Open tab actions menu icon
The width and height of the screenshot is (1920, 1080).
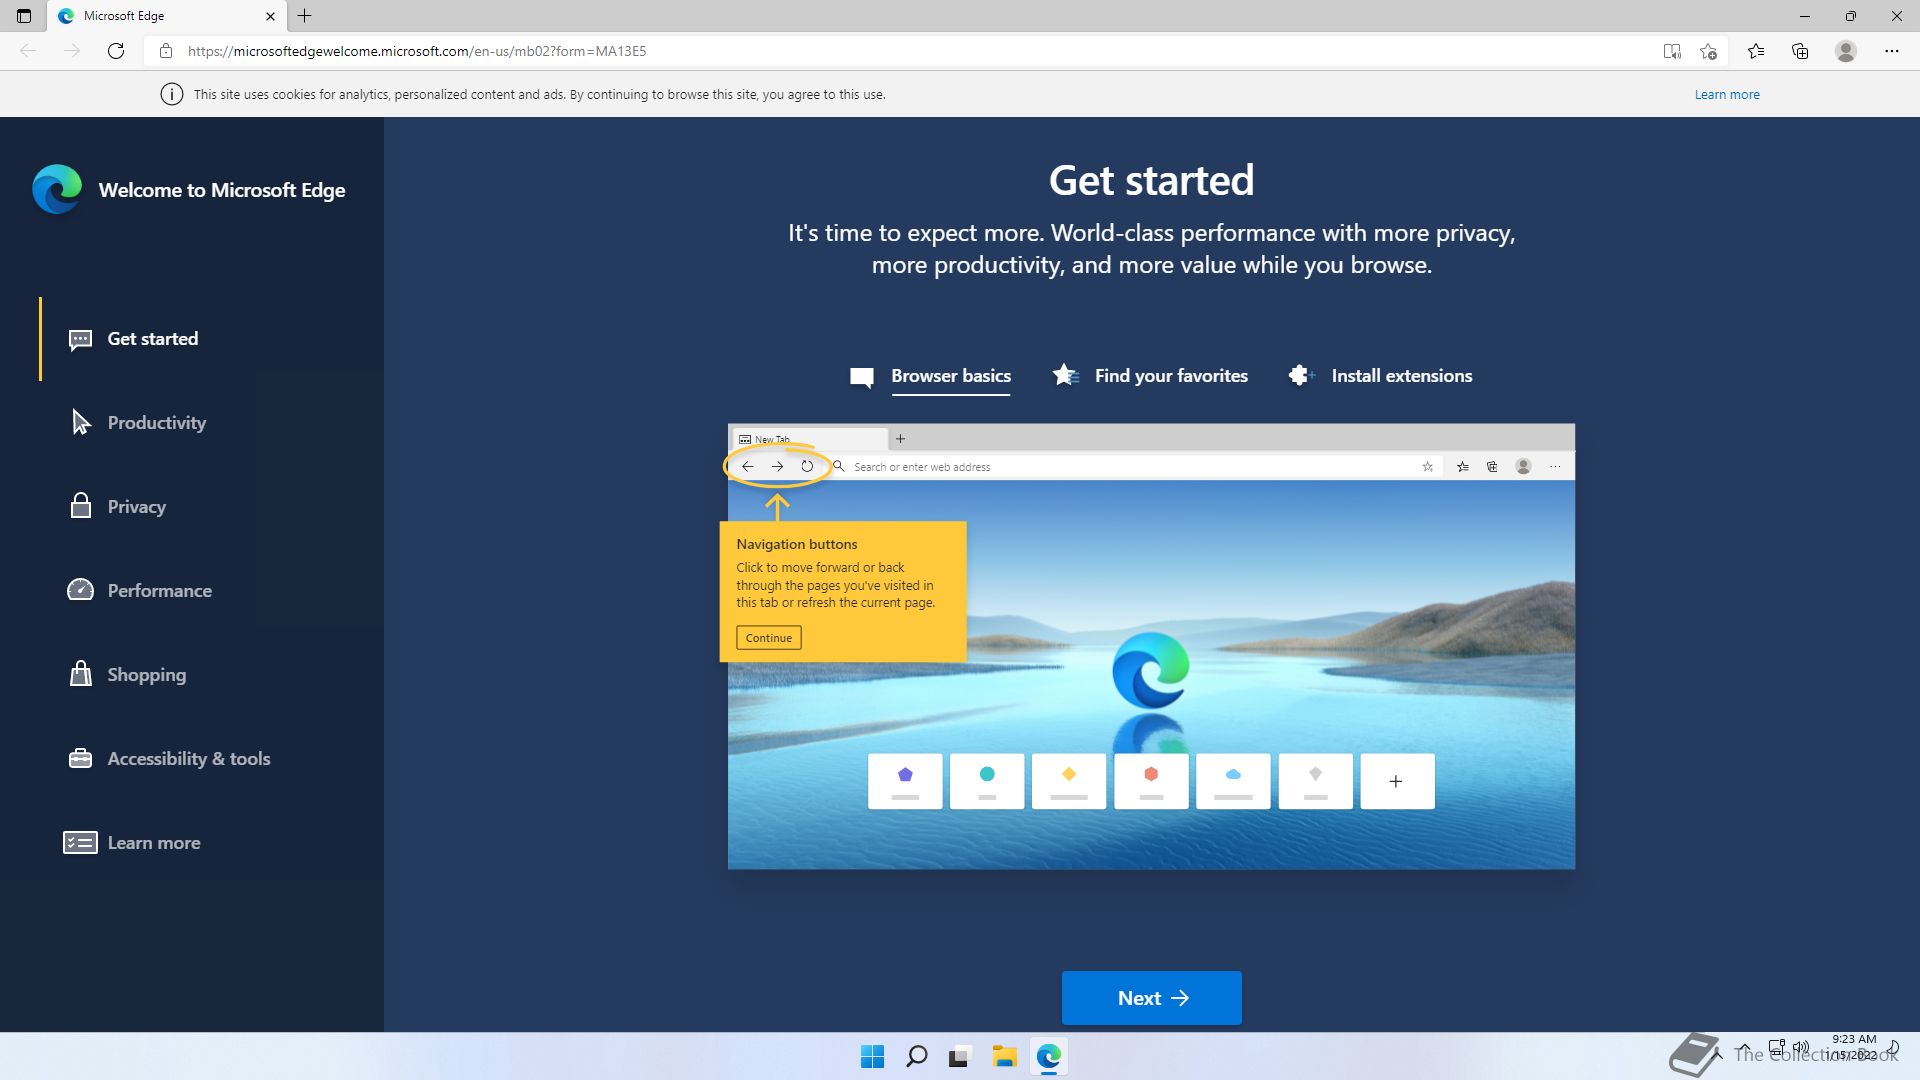pos(24,16)
